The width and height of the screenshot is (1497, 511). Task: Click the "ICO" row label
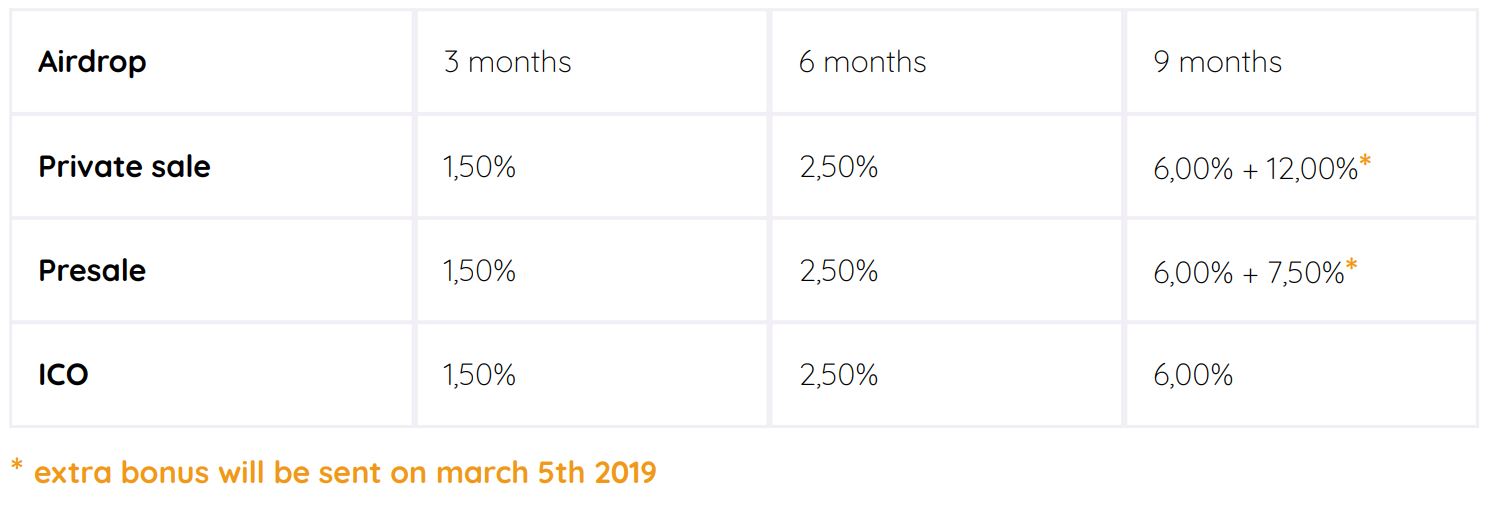pos(63,375)
